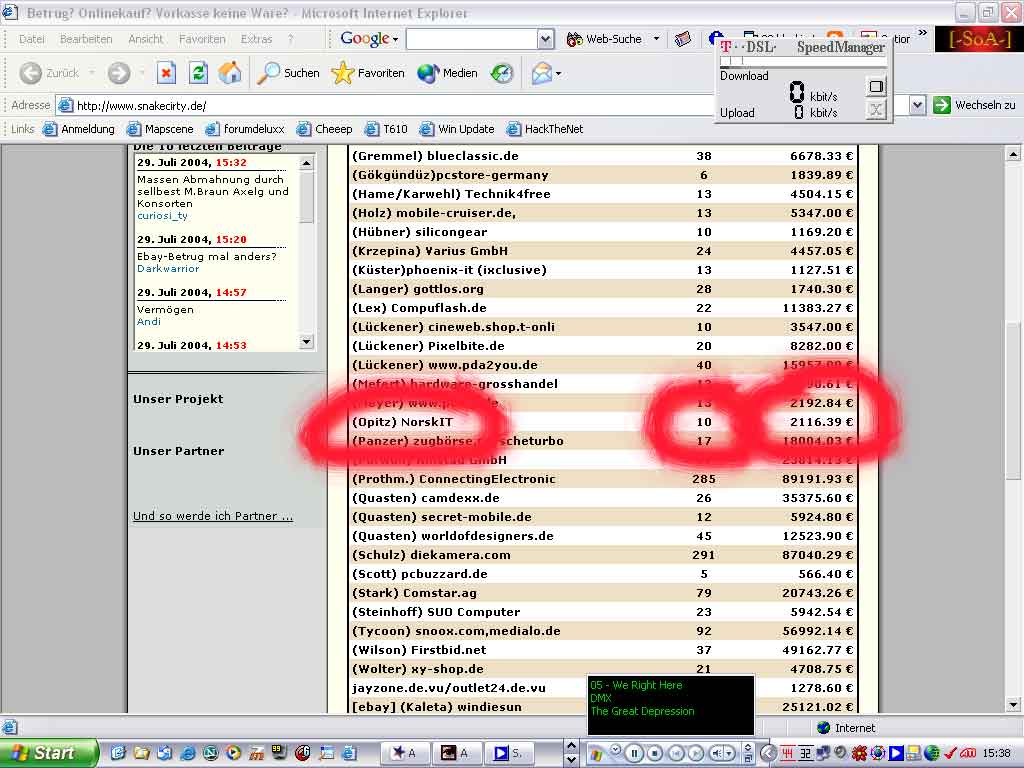This screenshot has height=768, width=1024.
Task: Click the SpeedManager X button
Action: click(876, 110)
